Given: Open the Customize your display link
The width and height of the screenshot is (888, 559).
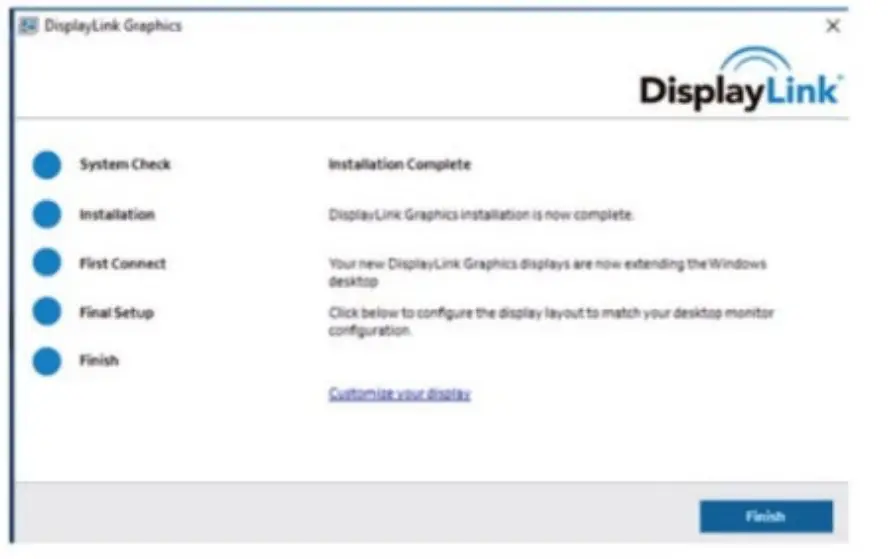Looking at the screenshot, I should point(399,394).
